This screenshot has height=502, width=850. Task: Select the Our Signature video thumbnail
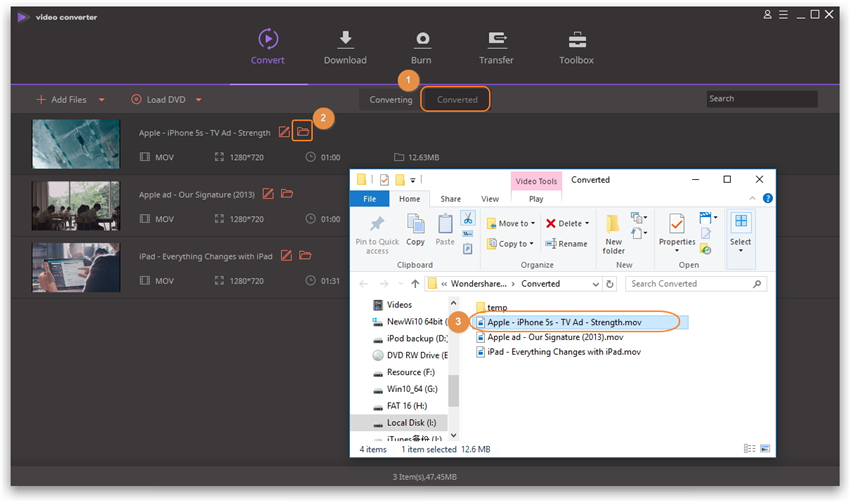tap(76, 206)
